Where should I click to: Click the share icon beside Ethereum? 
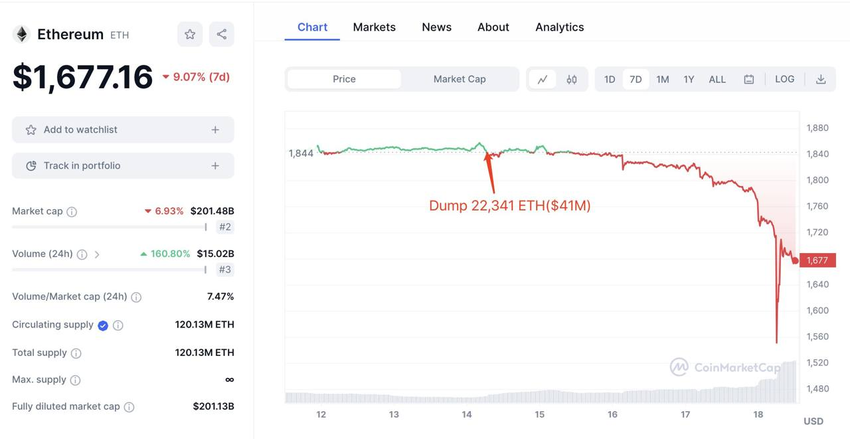click(x=221, y=34)
